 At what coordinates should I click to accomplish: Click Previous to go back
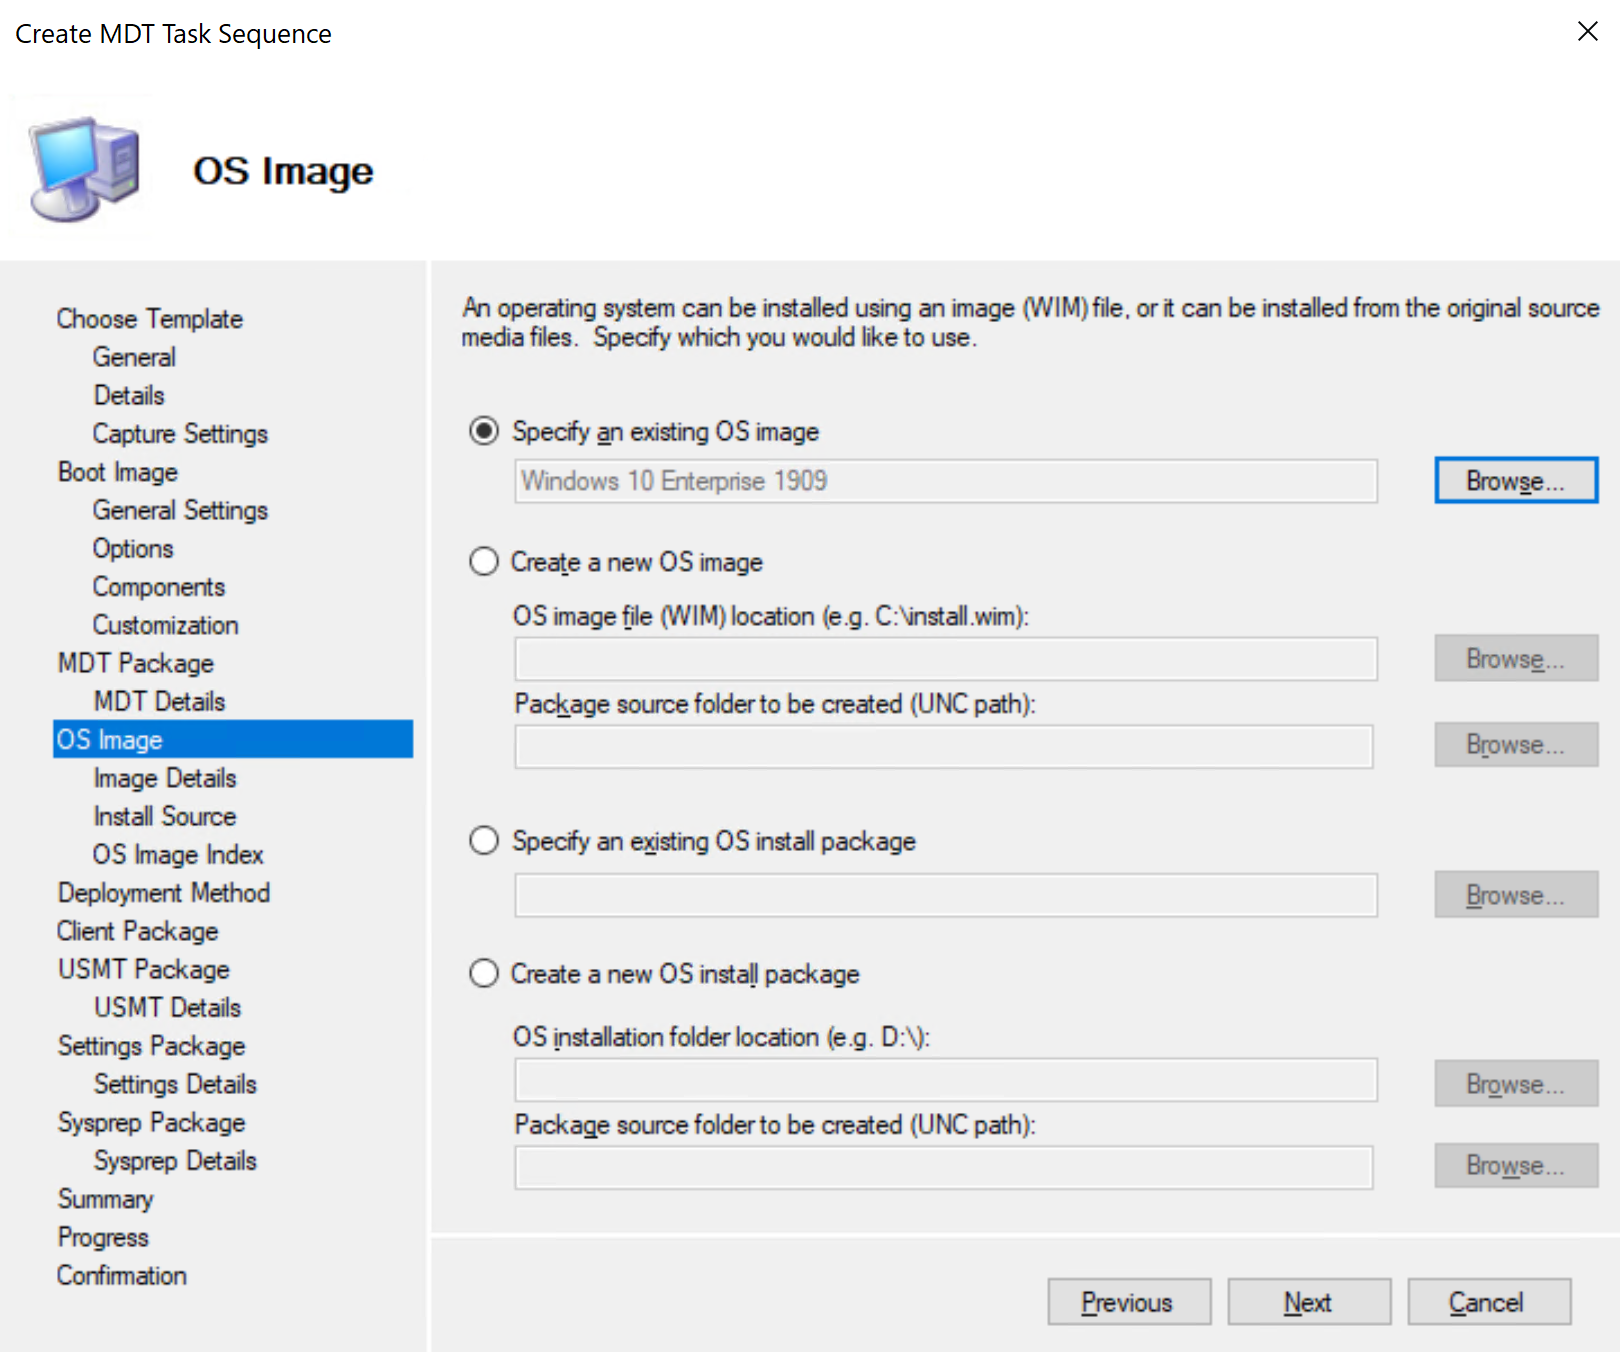click(x=1128, y=1301)
